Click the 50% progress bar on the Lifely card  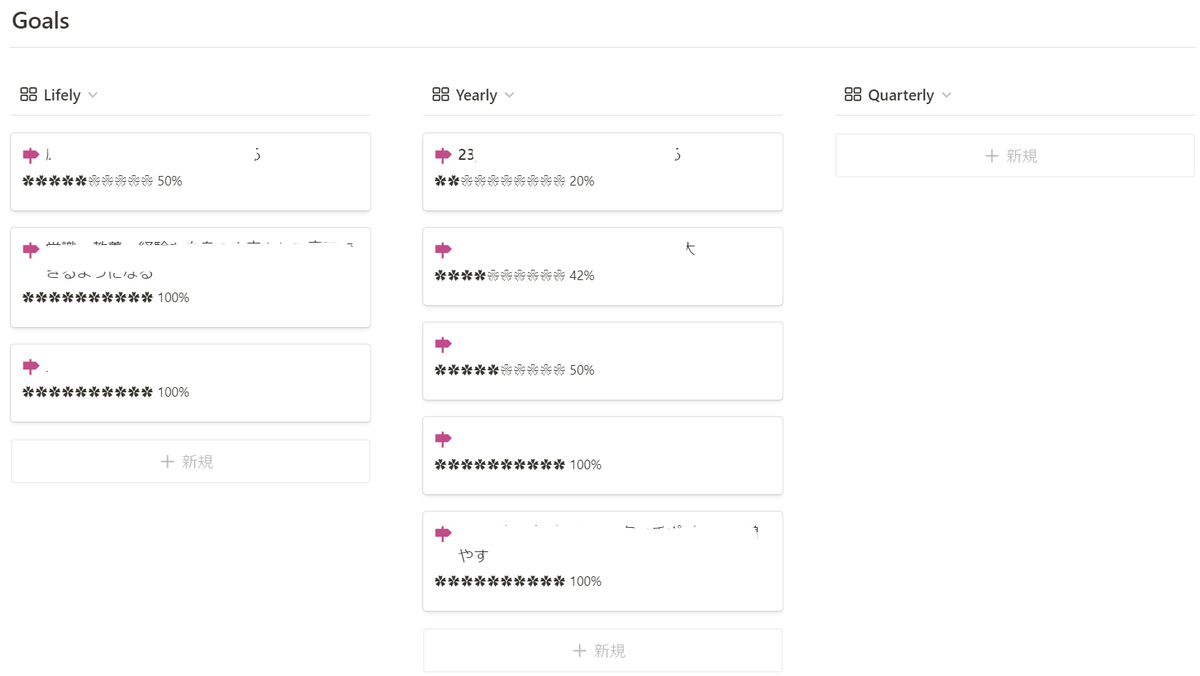tap(88, 181)
